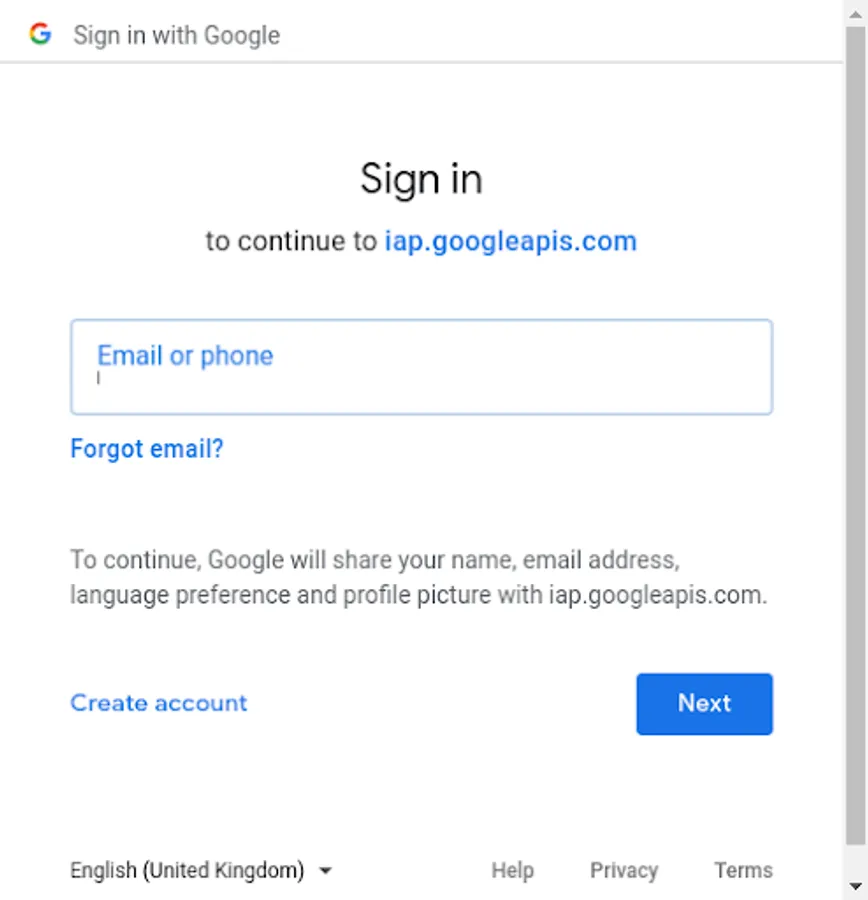The image size is (868, 900).
Task: Expand the language list via caret arrow
Action: [x=326, y=871]
